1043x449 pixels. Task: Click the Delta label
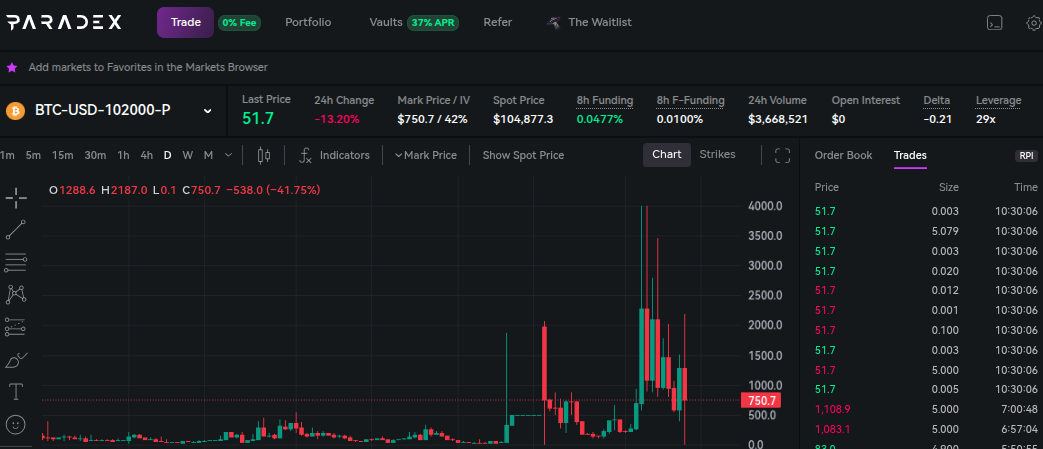tap(937, 100)
